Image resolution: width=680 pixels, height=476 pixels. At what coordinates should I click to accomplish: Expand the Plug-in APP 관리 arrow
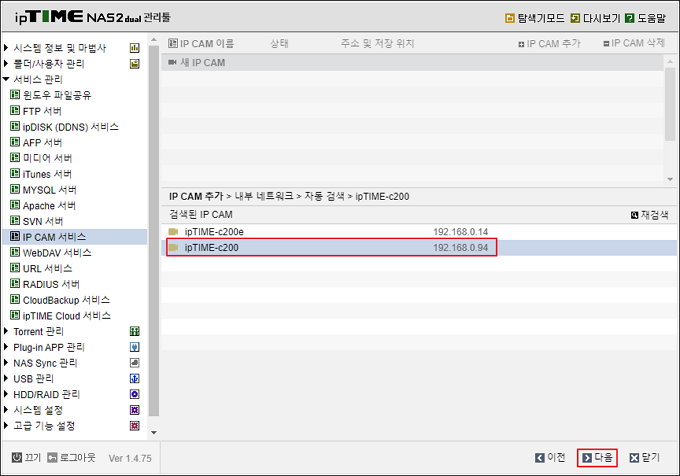(x=6, y=347)
